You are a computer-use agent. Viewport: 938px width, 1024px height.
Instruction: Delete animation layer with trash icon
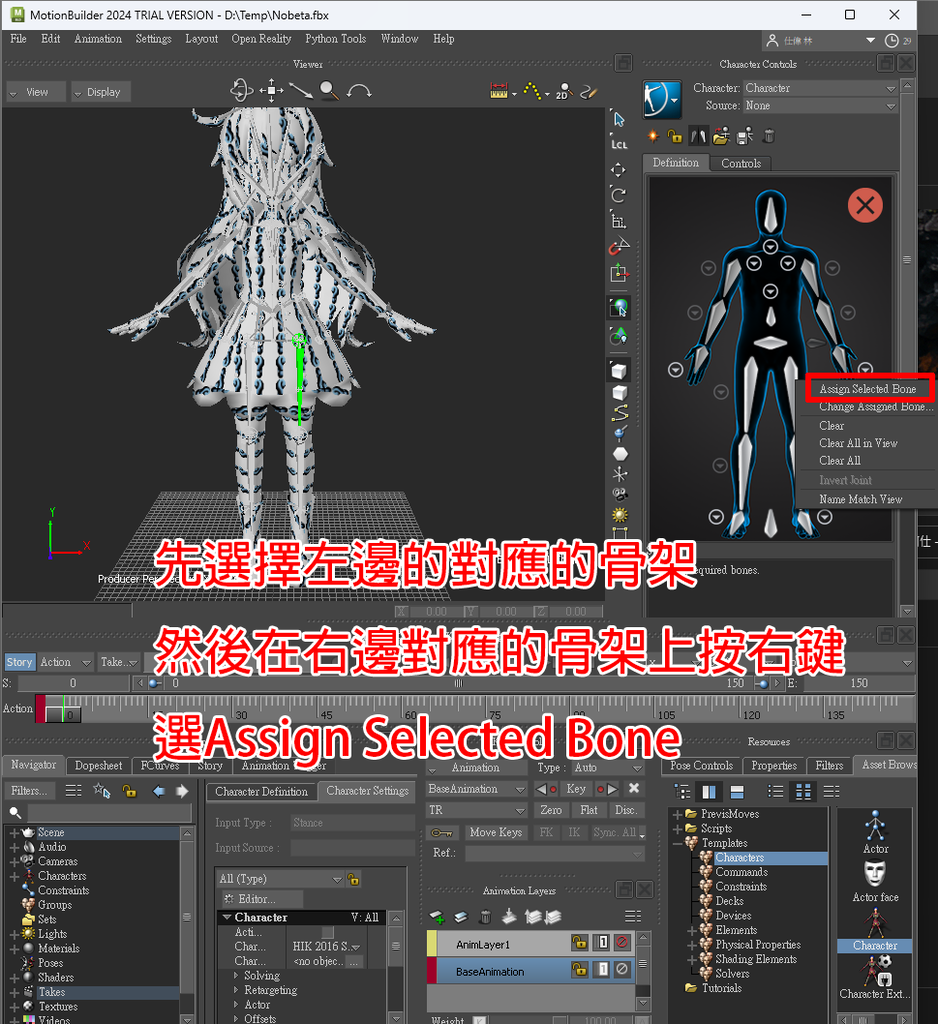485,917
